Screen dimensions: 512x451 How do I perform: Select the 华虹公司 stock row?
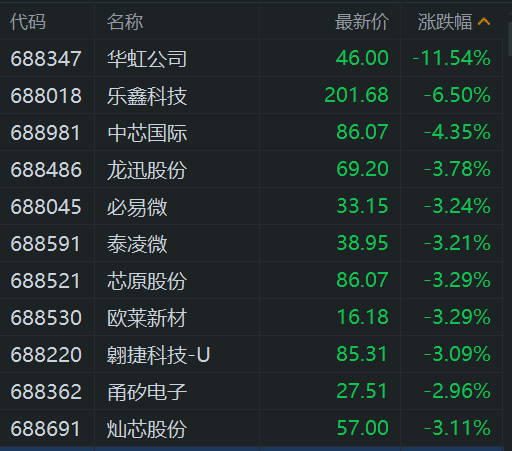251,58
